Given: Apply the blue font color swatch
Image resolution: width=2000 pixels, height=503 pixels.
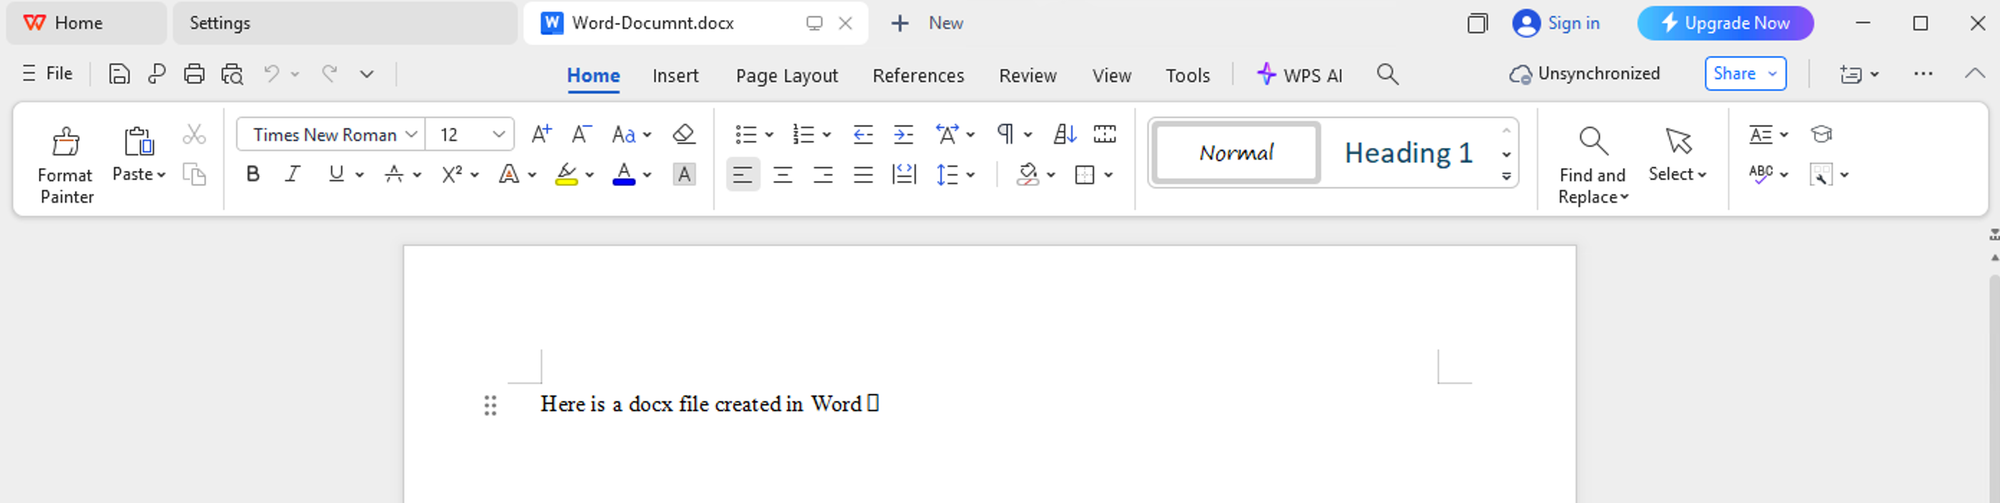Looking at the screenshot, I should 624,174.
